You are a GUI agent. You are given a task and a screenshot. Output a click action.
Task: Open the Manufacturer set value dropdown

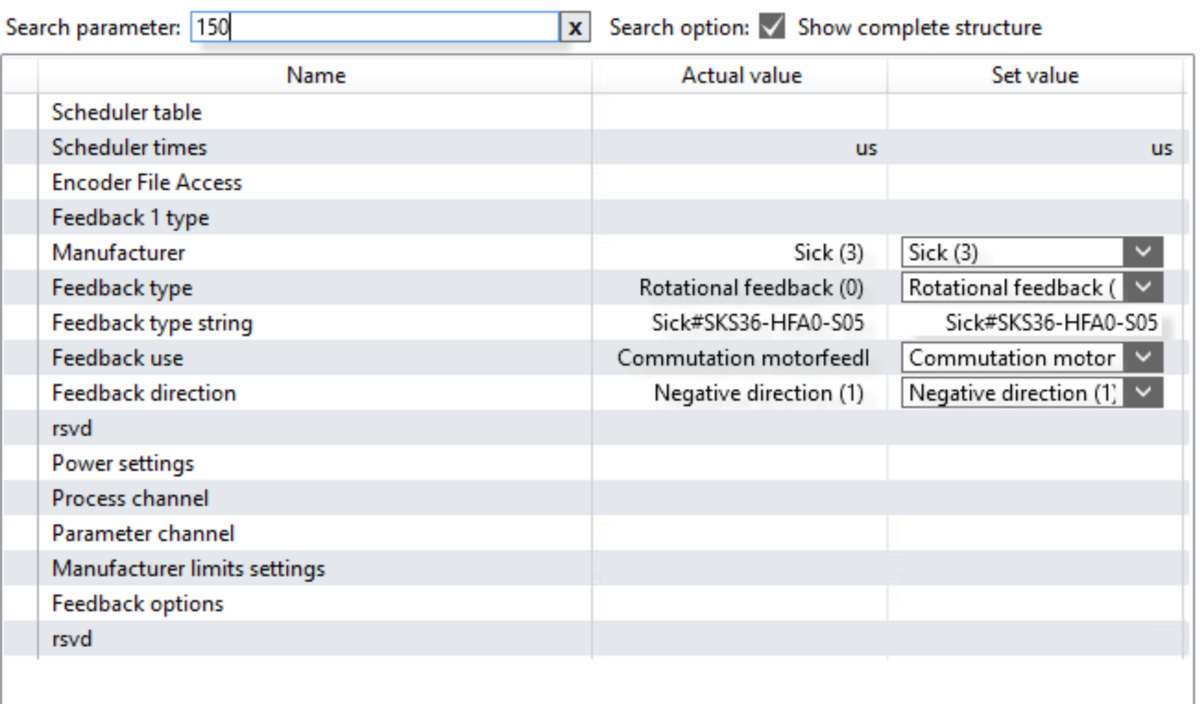click(1145, 253)
